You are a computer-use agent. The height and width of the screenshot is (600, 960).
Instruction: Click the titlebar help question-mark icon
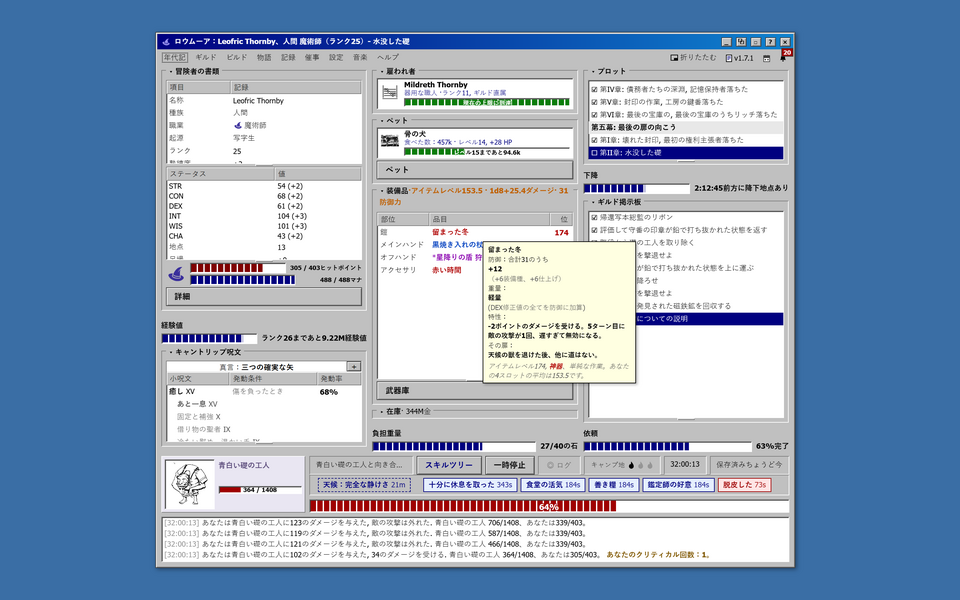click(x=770, y=42)
